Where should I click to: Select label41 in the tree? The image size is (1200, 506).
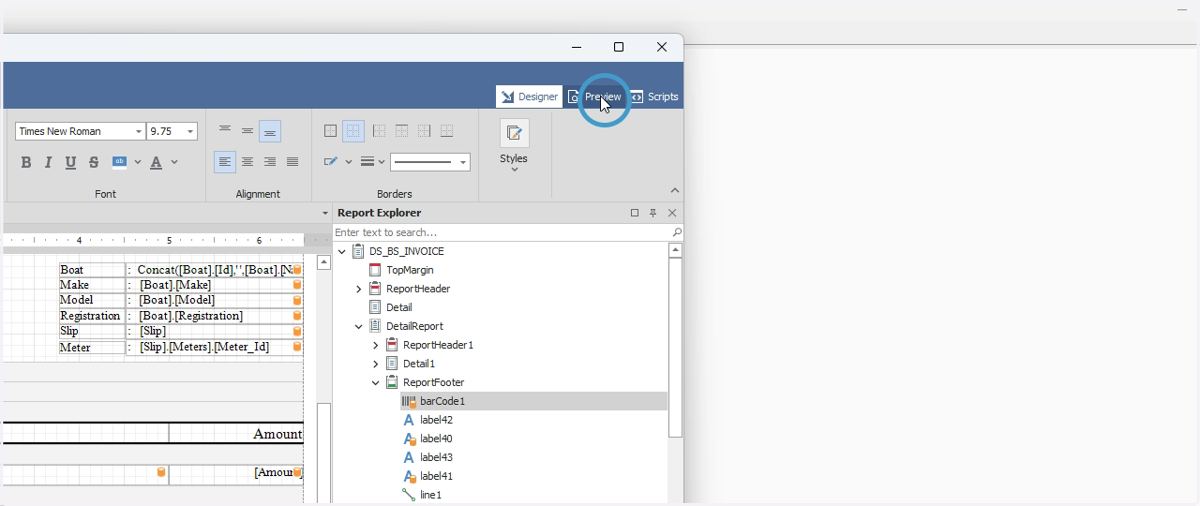click(x=436, y=477)
